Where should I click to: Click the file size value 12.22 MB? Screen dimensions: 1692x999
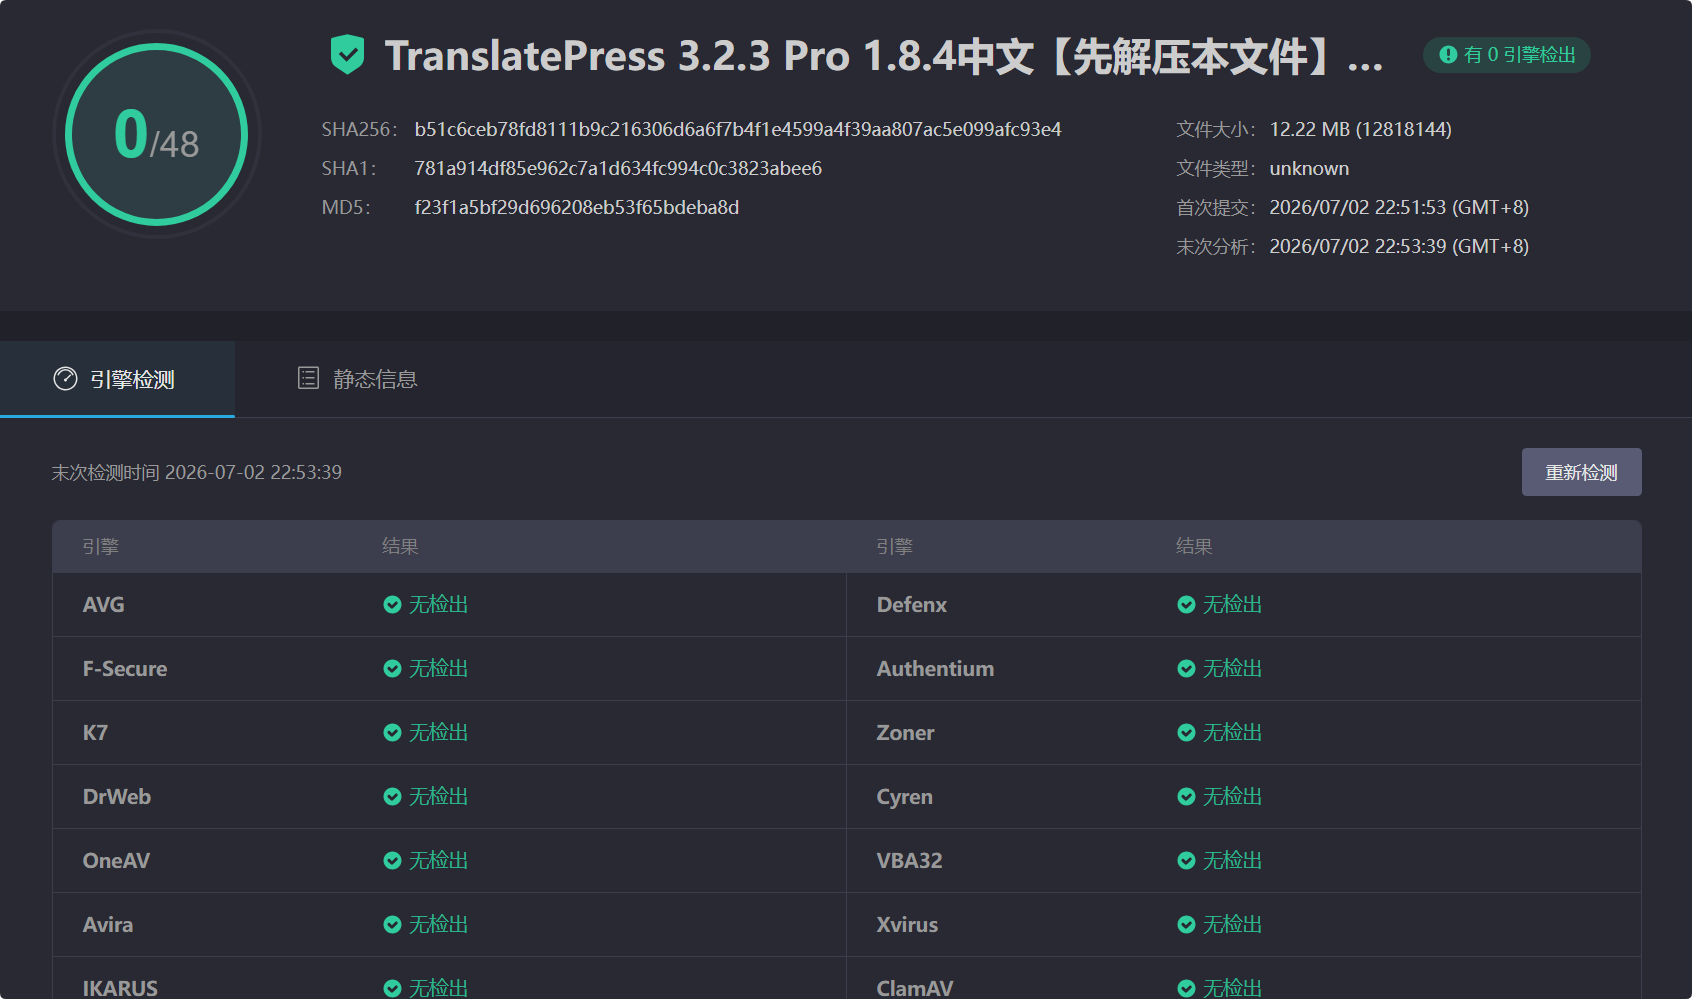(x=1360, y=129)
